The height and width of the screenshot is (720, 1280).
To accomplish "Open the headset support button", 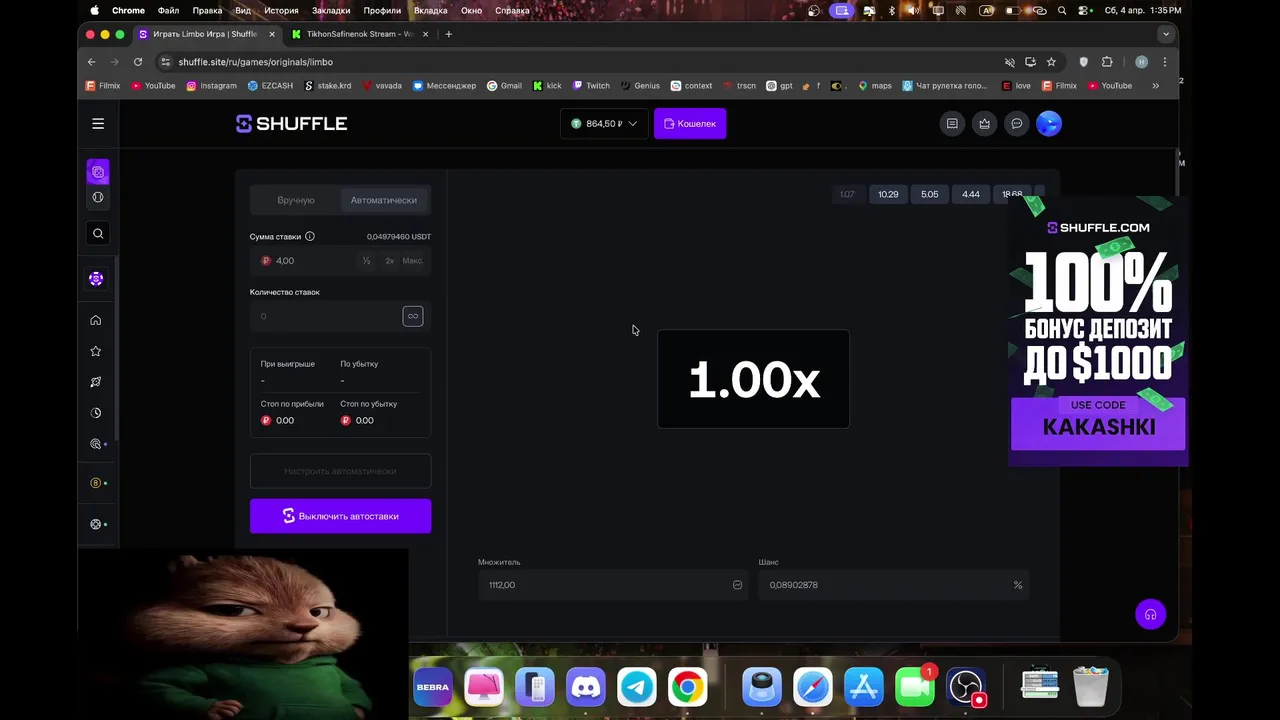I will (x=1150, y=615).
